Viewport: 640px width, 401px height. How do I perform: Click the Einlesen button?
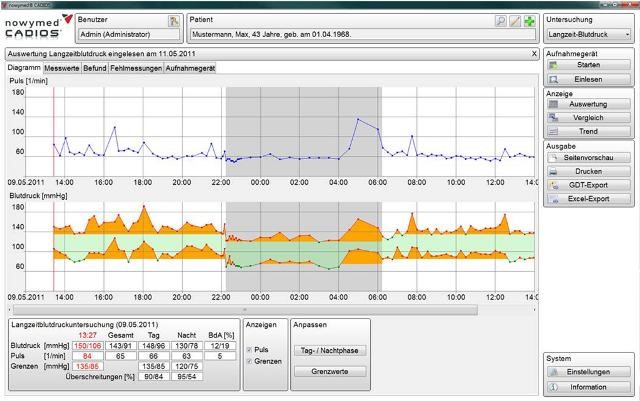click(589, 79)
